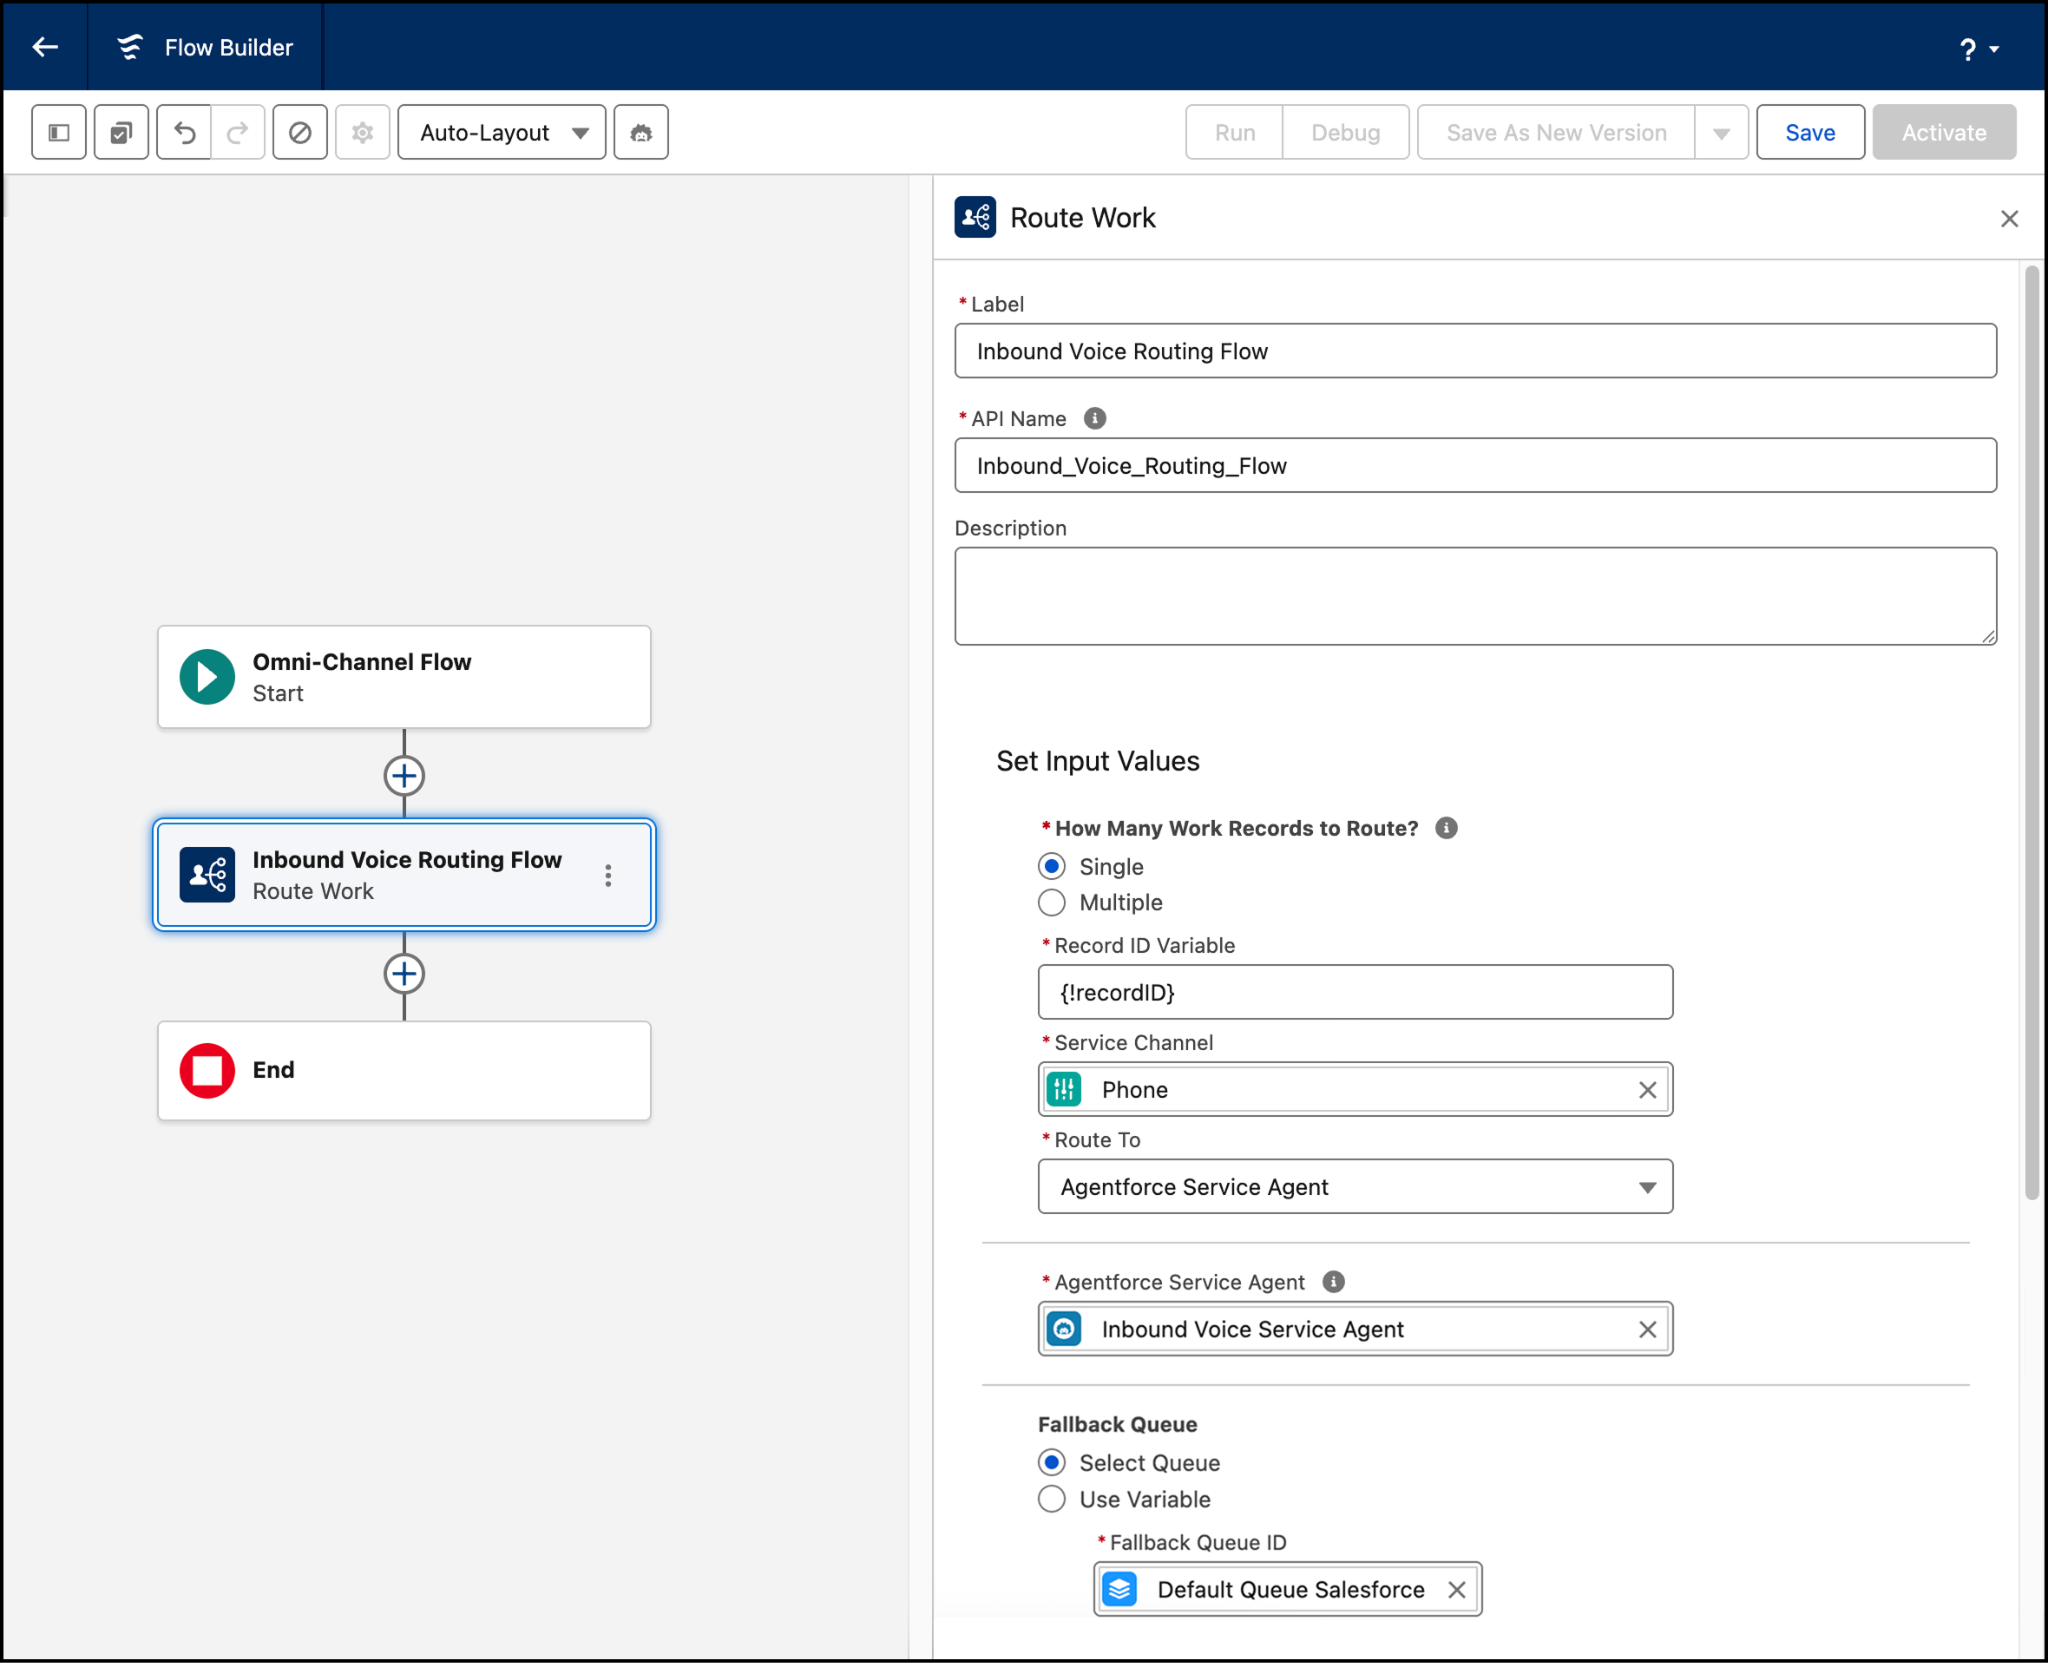This screenshot has height=1663, width=2048.
Task: Open the Route To dropdown
Action: (1355, 1186)
